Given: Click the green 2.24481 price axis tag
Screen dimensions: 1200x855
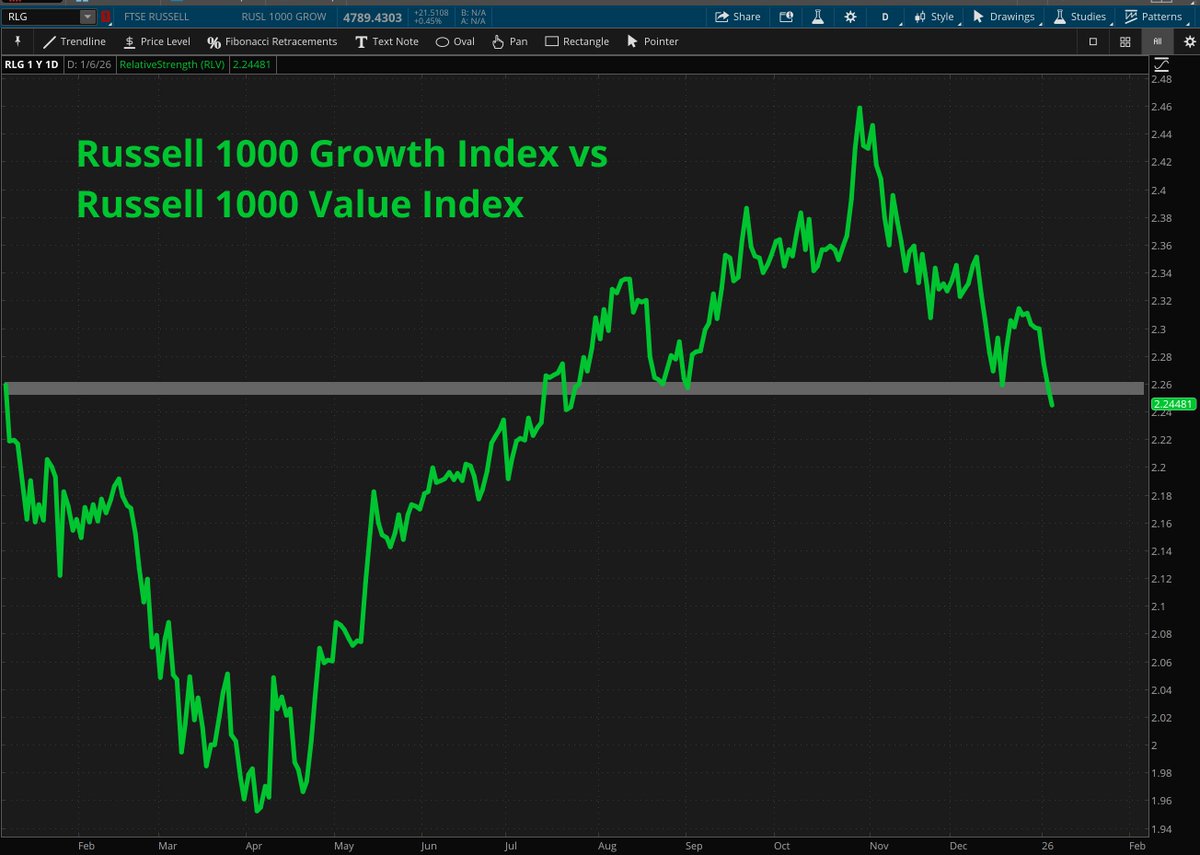Looking at the screenshot, I should tap(1173, 404).
